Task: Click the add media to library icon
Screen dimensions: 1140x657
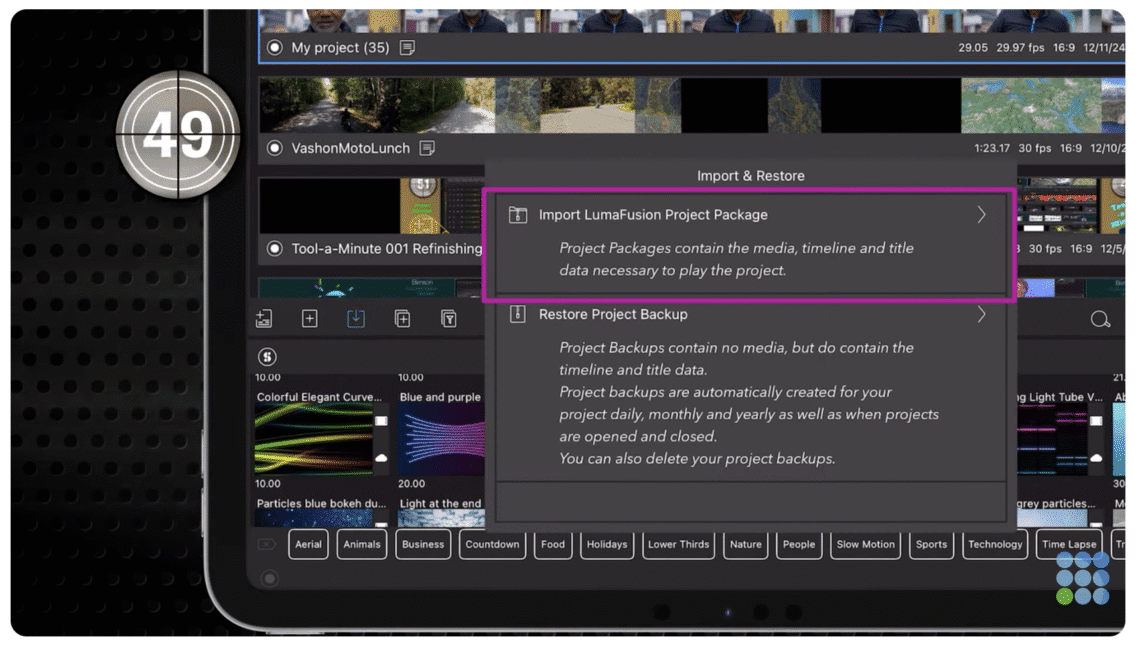Action: point(264,319)
